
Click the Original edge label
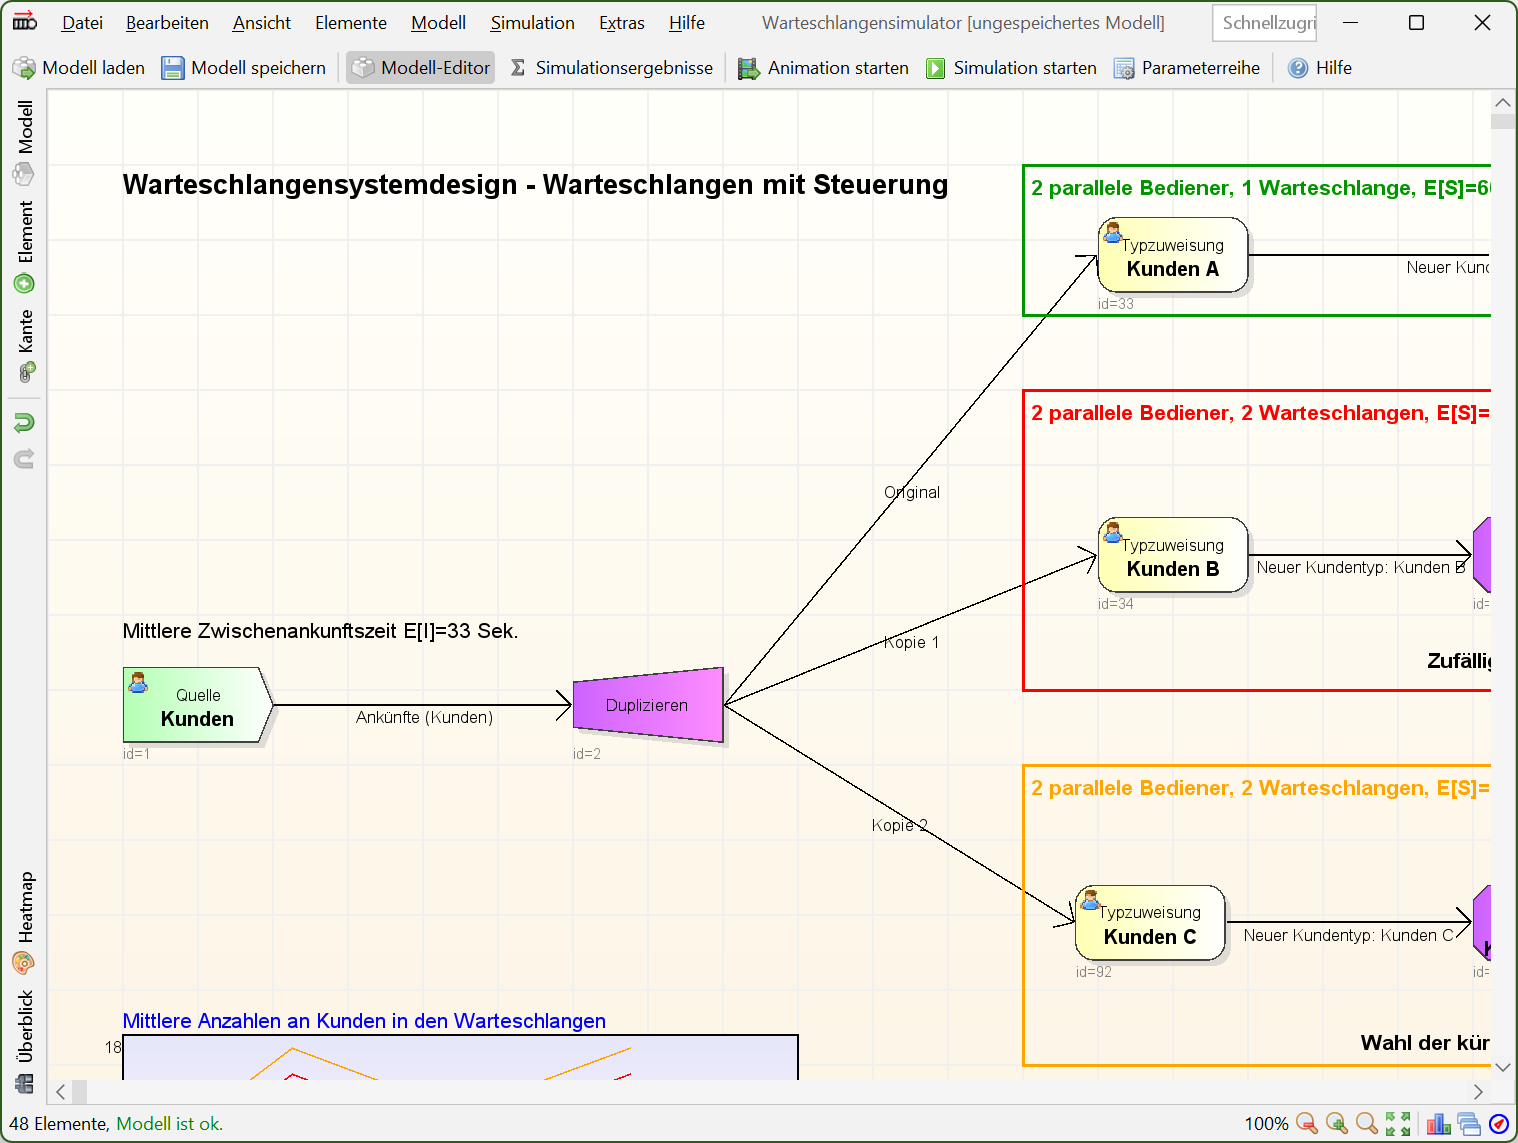coord(912,492)
